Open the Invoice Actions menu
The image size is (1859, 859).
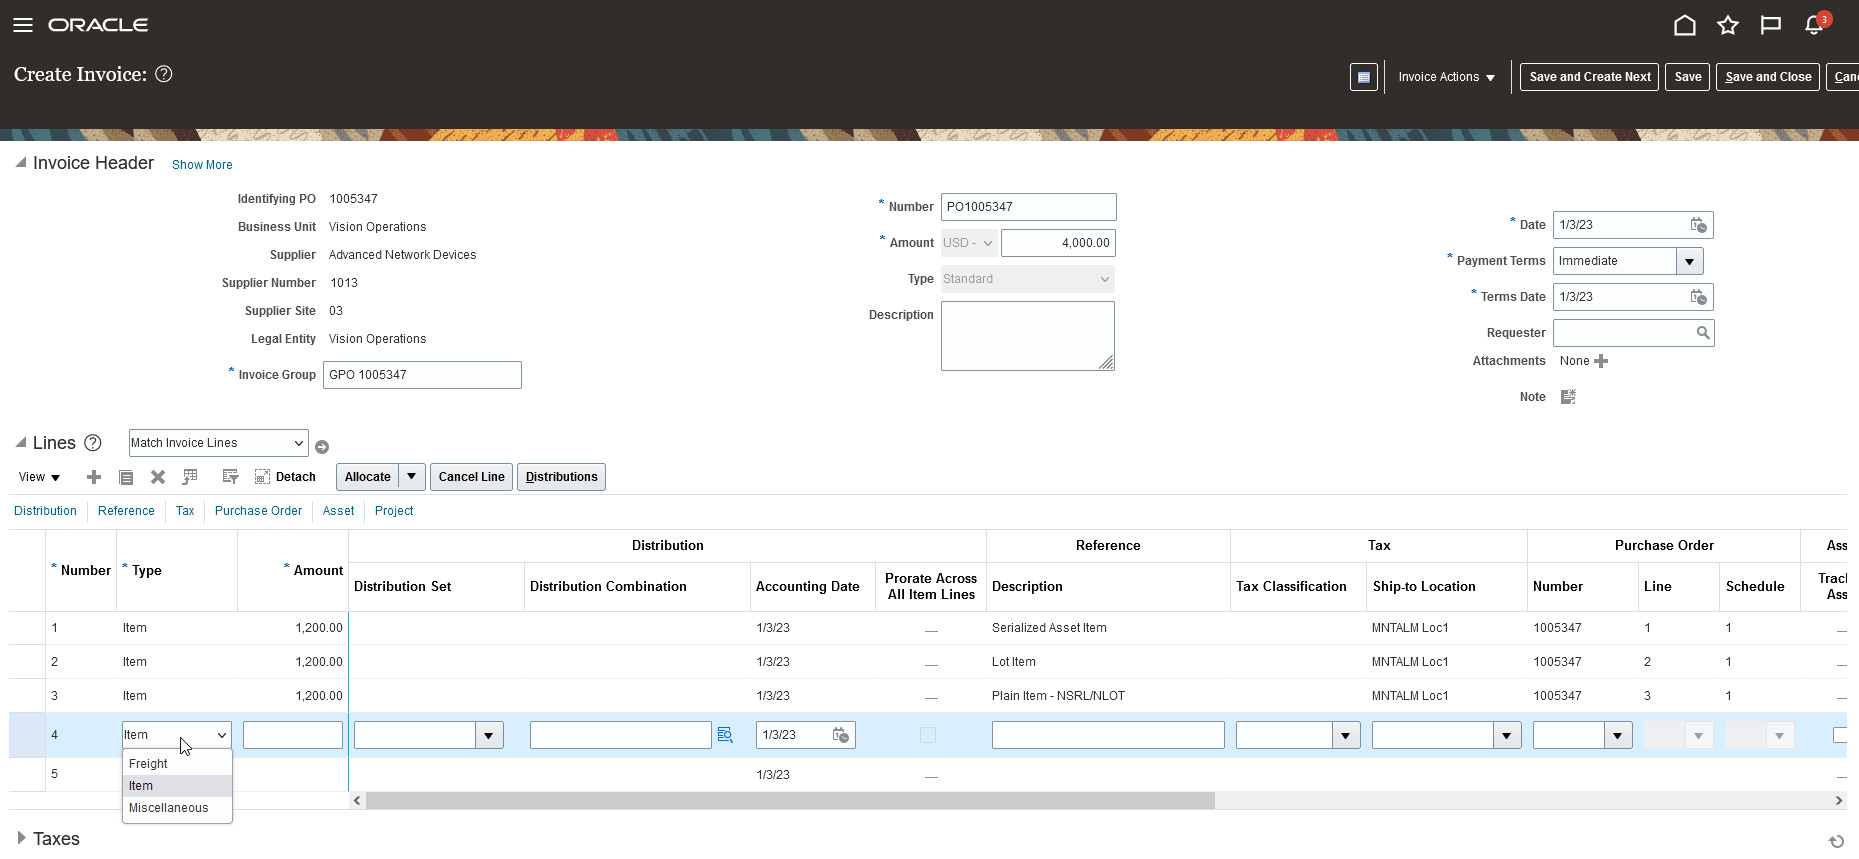pos(1446,77)
